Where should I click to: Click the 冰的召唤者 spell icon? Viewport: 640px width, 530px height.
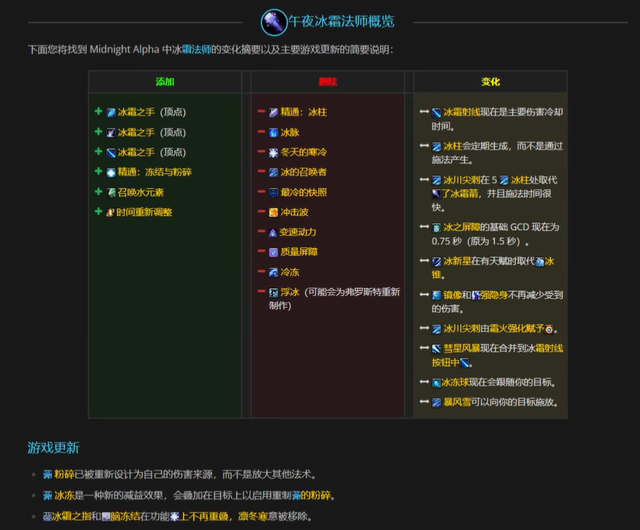click(273, 172)
